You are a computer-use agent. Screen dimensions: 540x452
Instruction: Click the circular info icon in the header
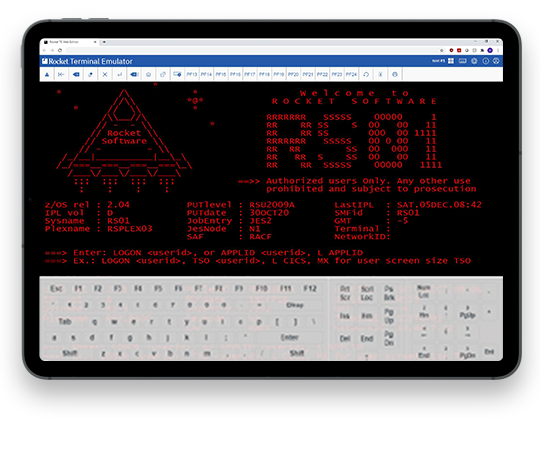coord(486,61)
